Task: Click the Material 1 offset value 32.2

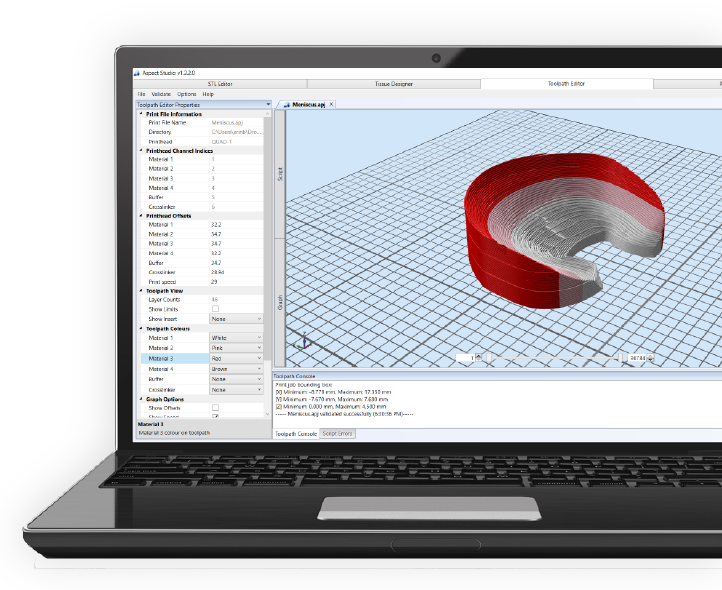Action: [216, 224]
